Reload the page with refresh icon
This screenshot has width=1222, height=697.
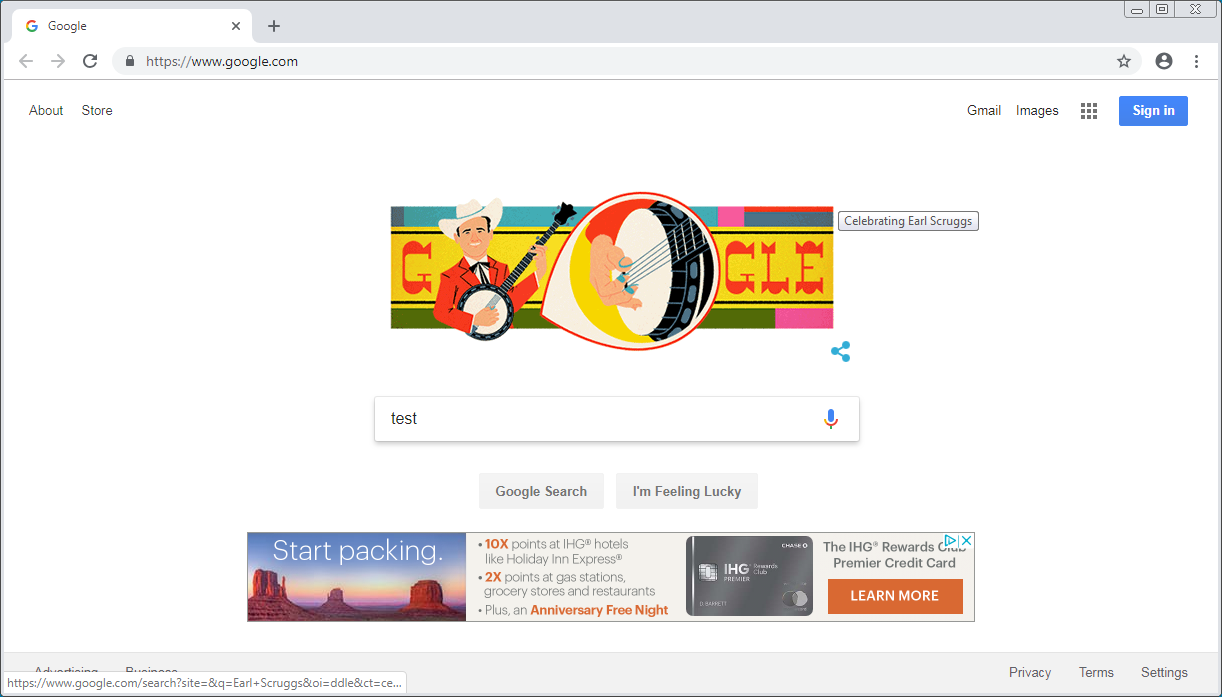(90, 61)
